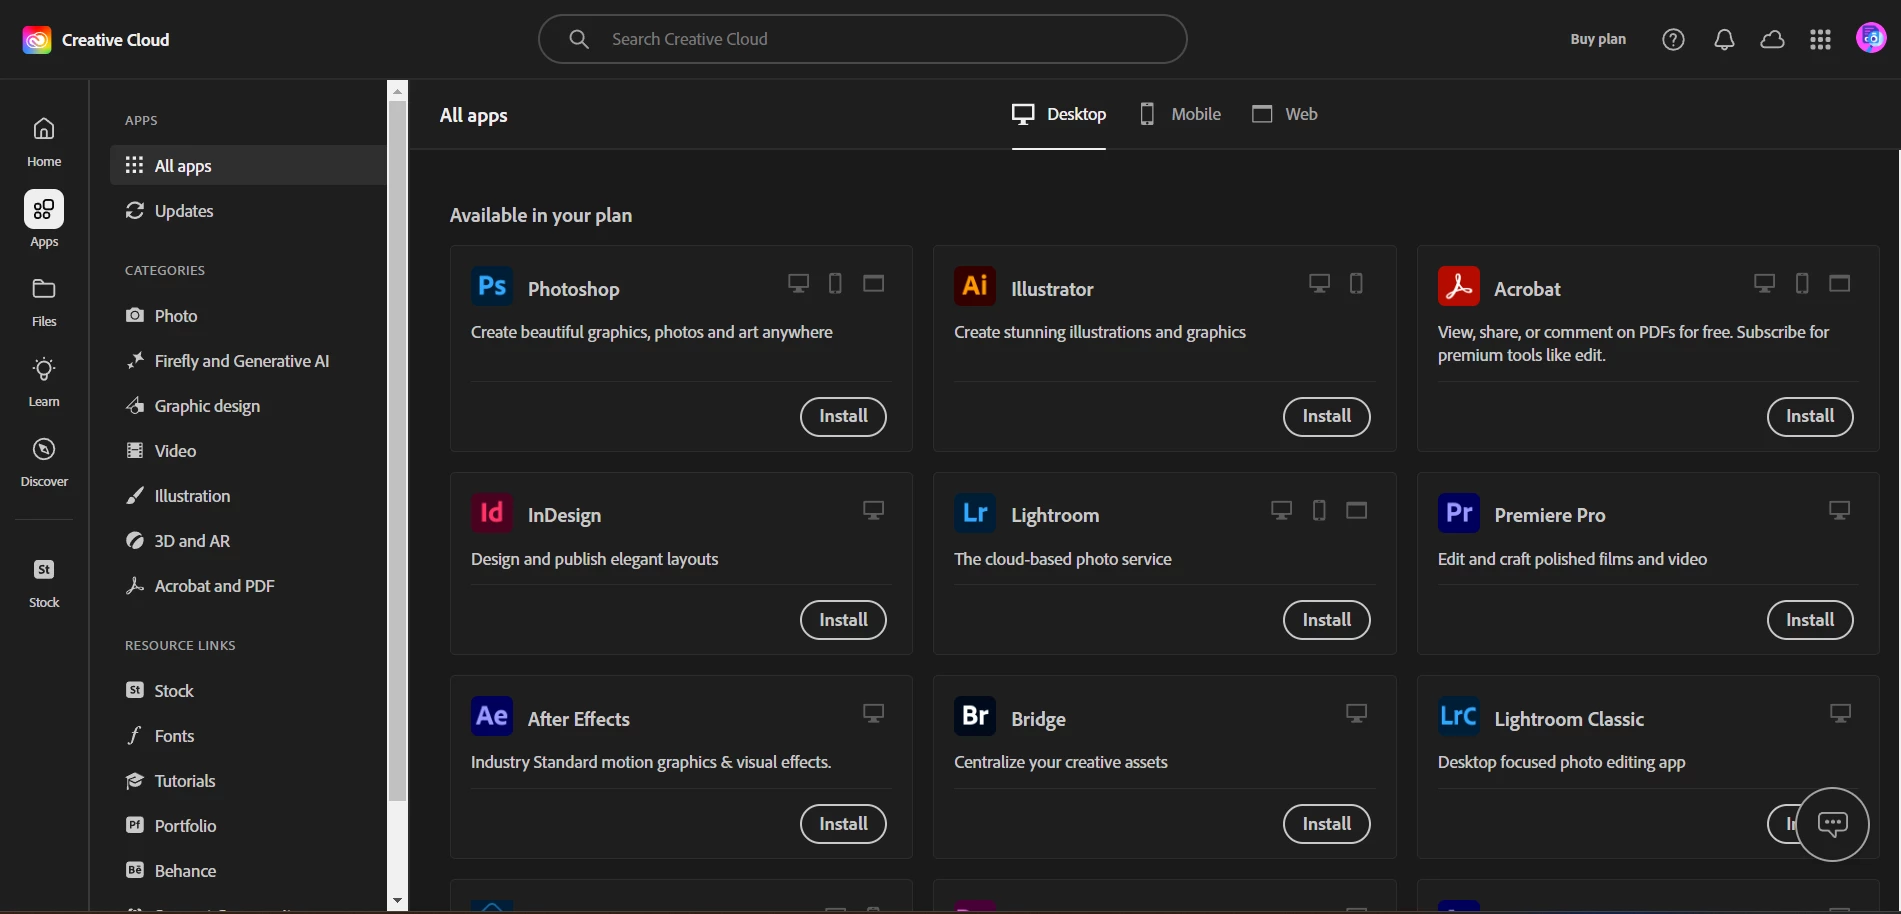Screen dimensions: 1901x914
Task: Select the Illustration category
Action: tap(248, 496)
